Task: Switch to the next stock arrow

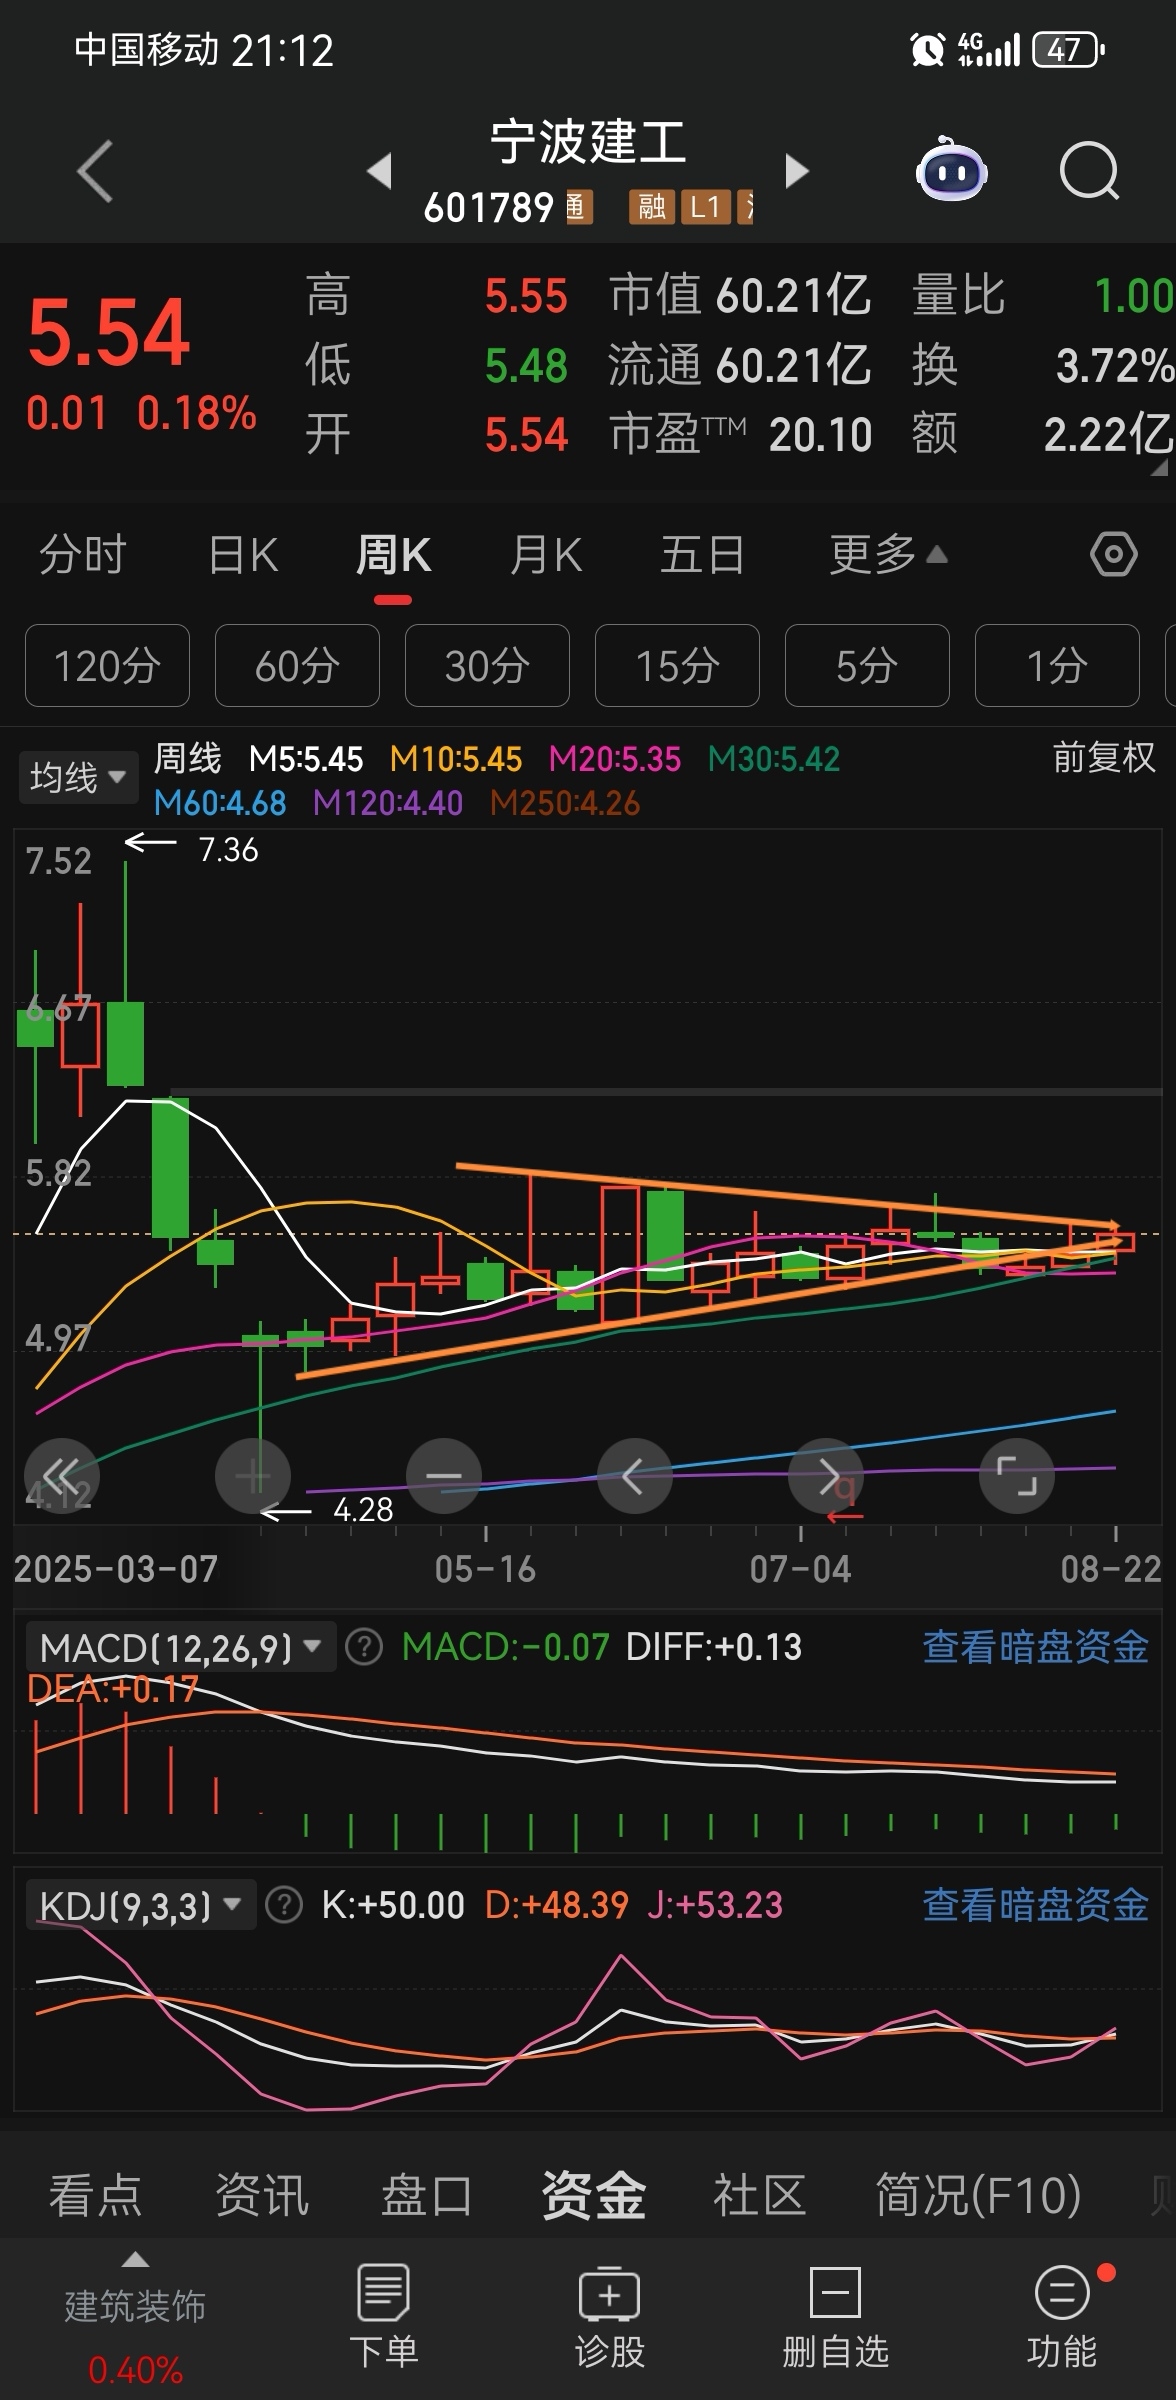Action: coord(797,171)
